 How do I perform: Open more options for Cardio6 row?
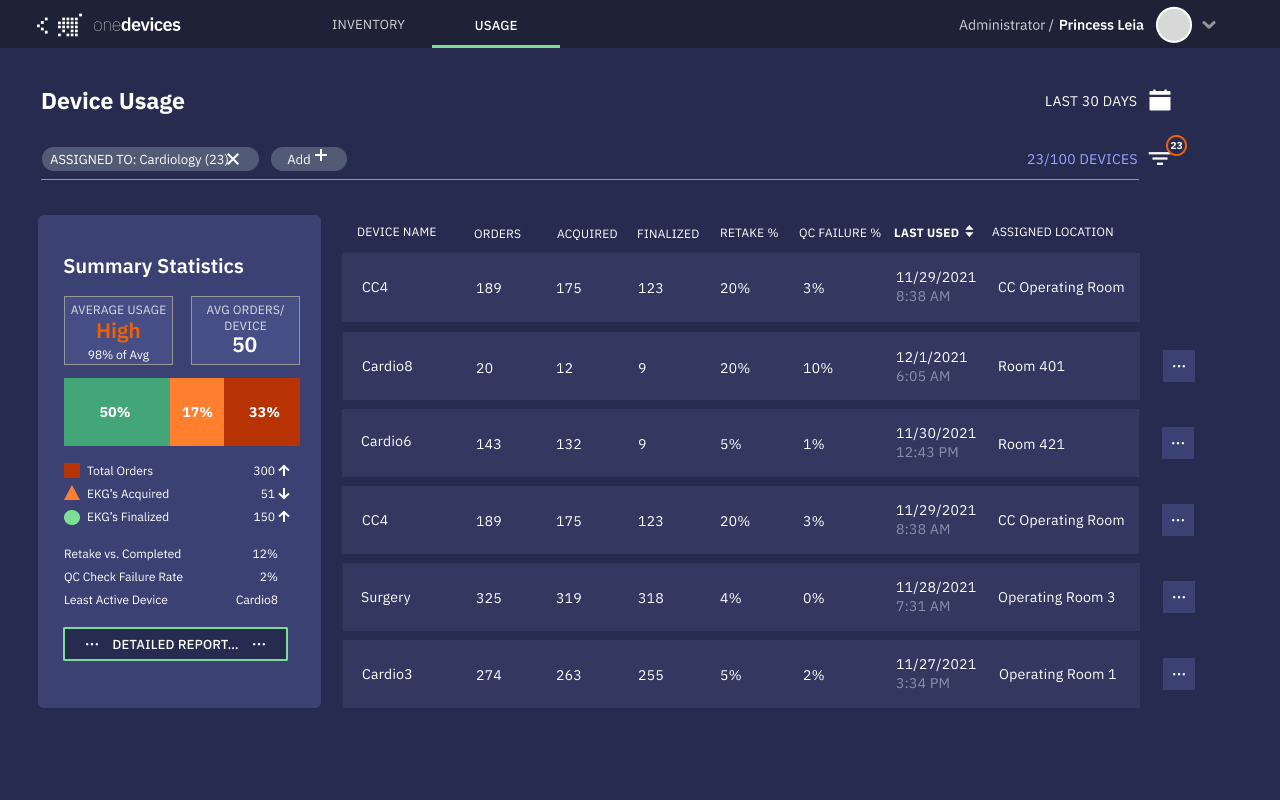click(1177, 443)
